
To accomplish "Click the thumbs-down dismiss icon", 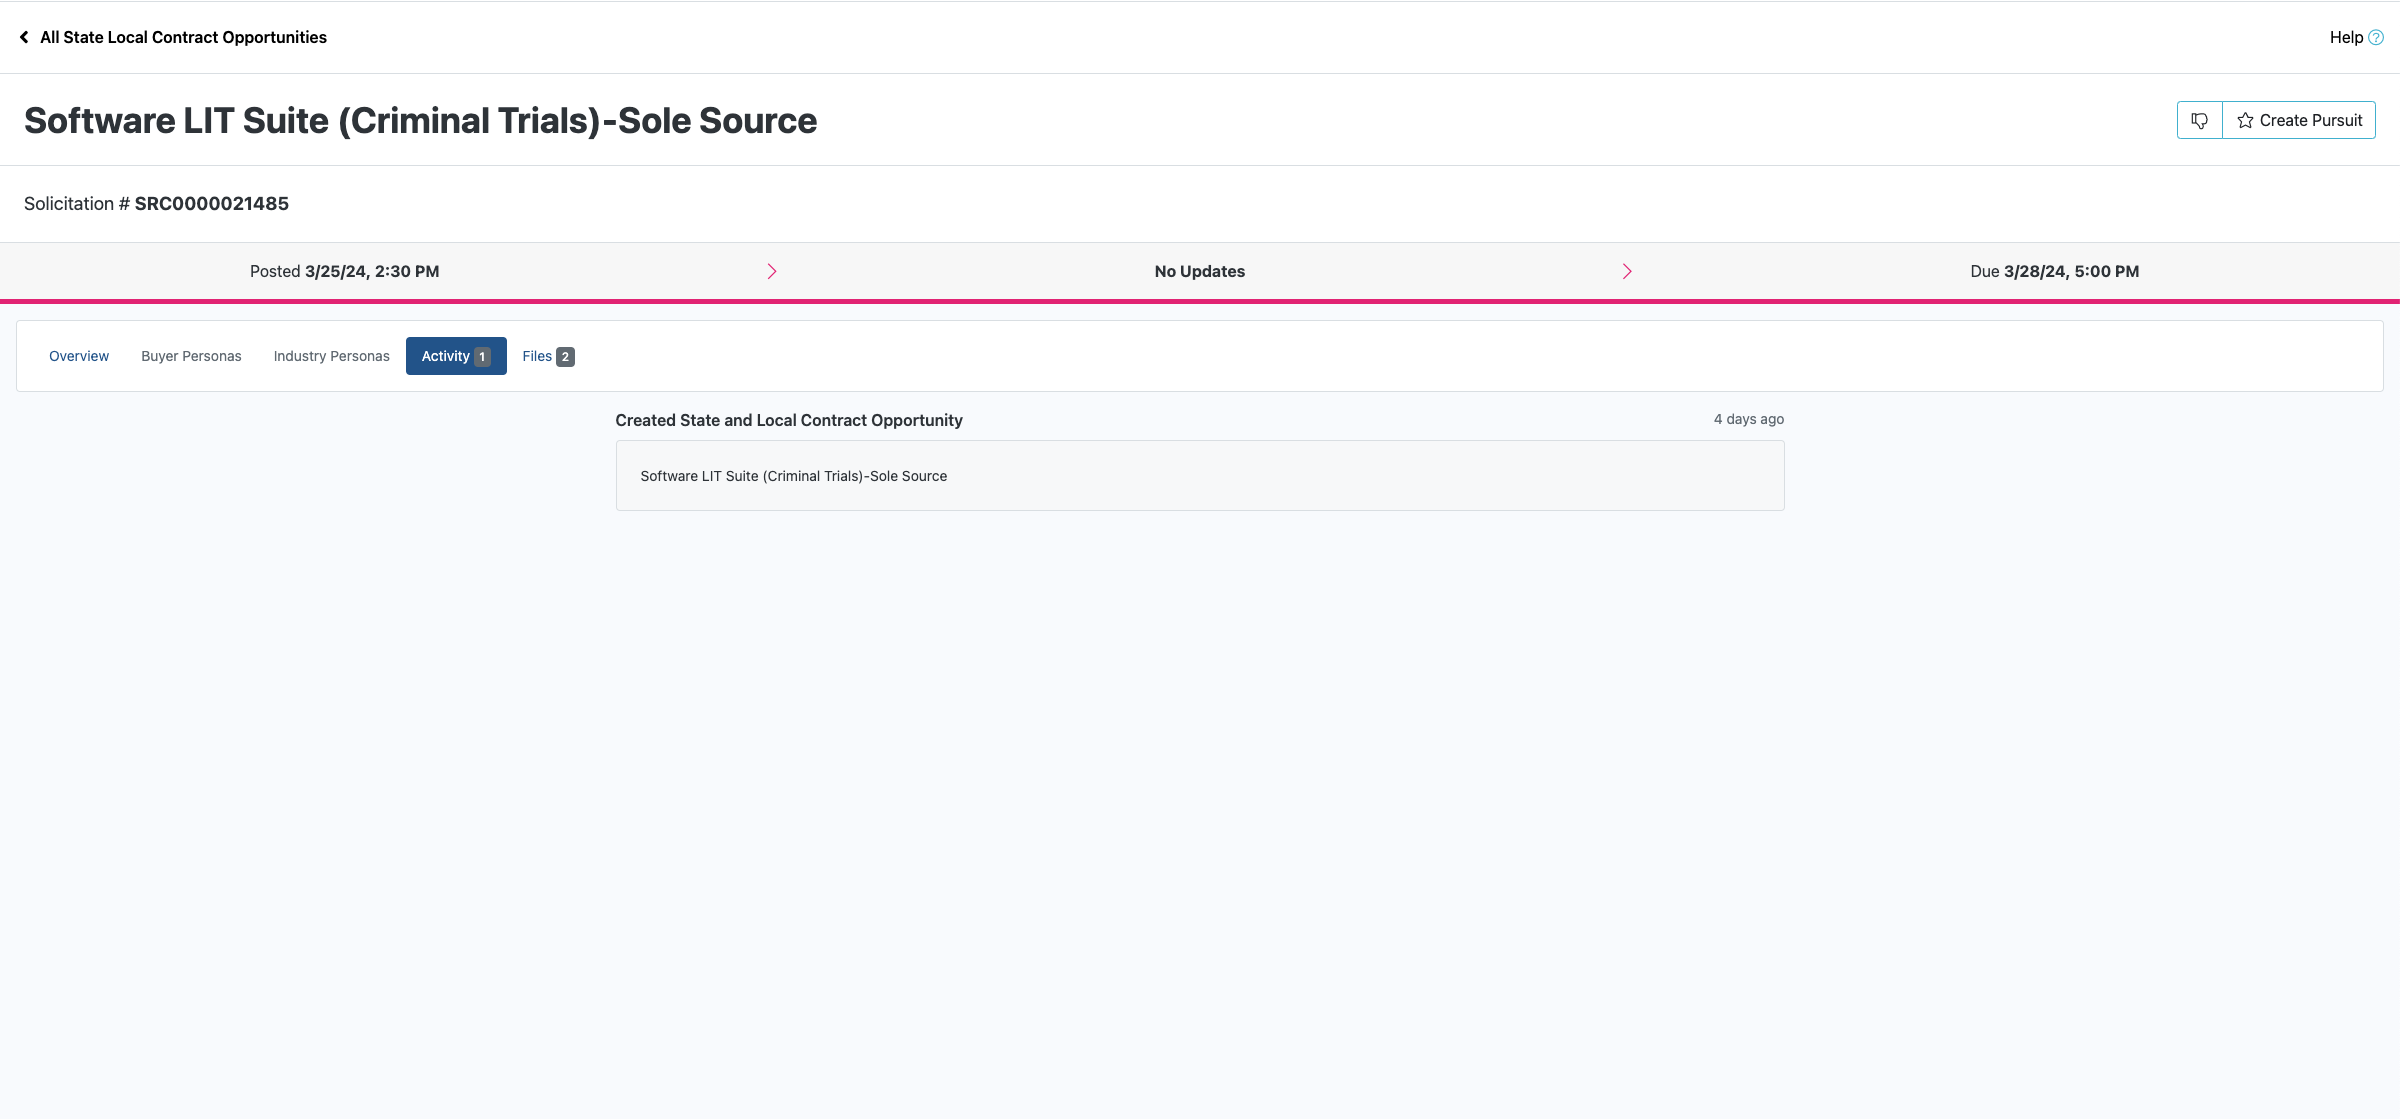I will pos(2199,120).
